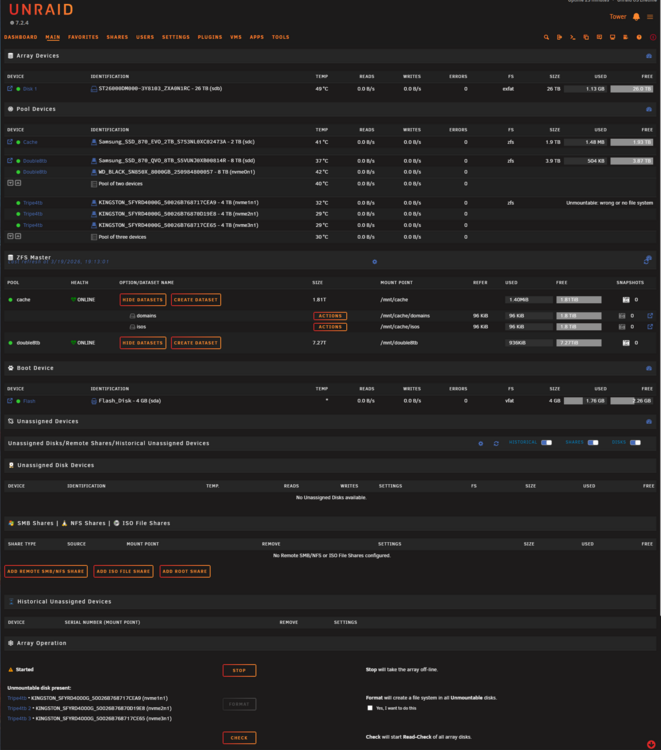Click Create Dataset for the cache pool

196,300
